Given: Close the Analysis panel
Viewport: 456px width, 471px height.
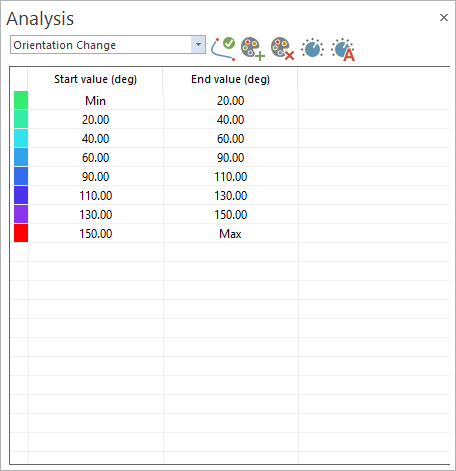Looking at the screenshot, I should point(444,18).
